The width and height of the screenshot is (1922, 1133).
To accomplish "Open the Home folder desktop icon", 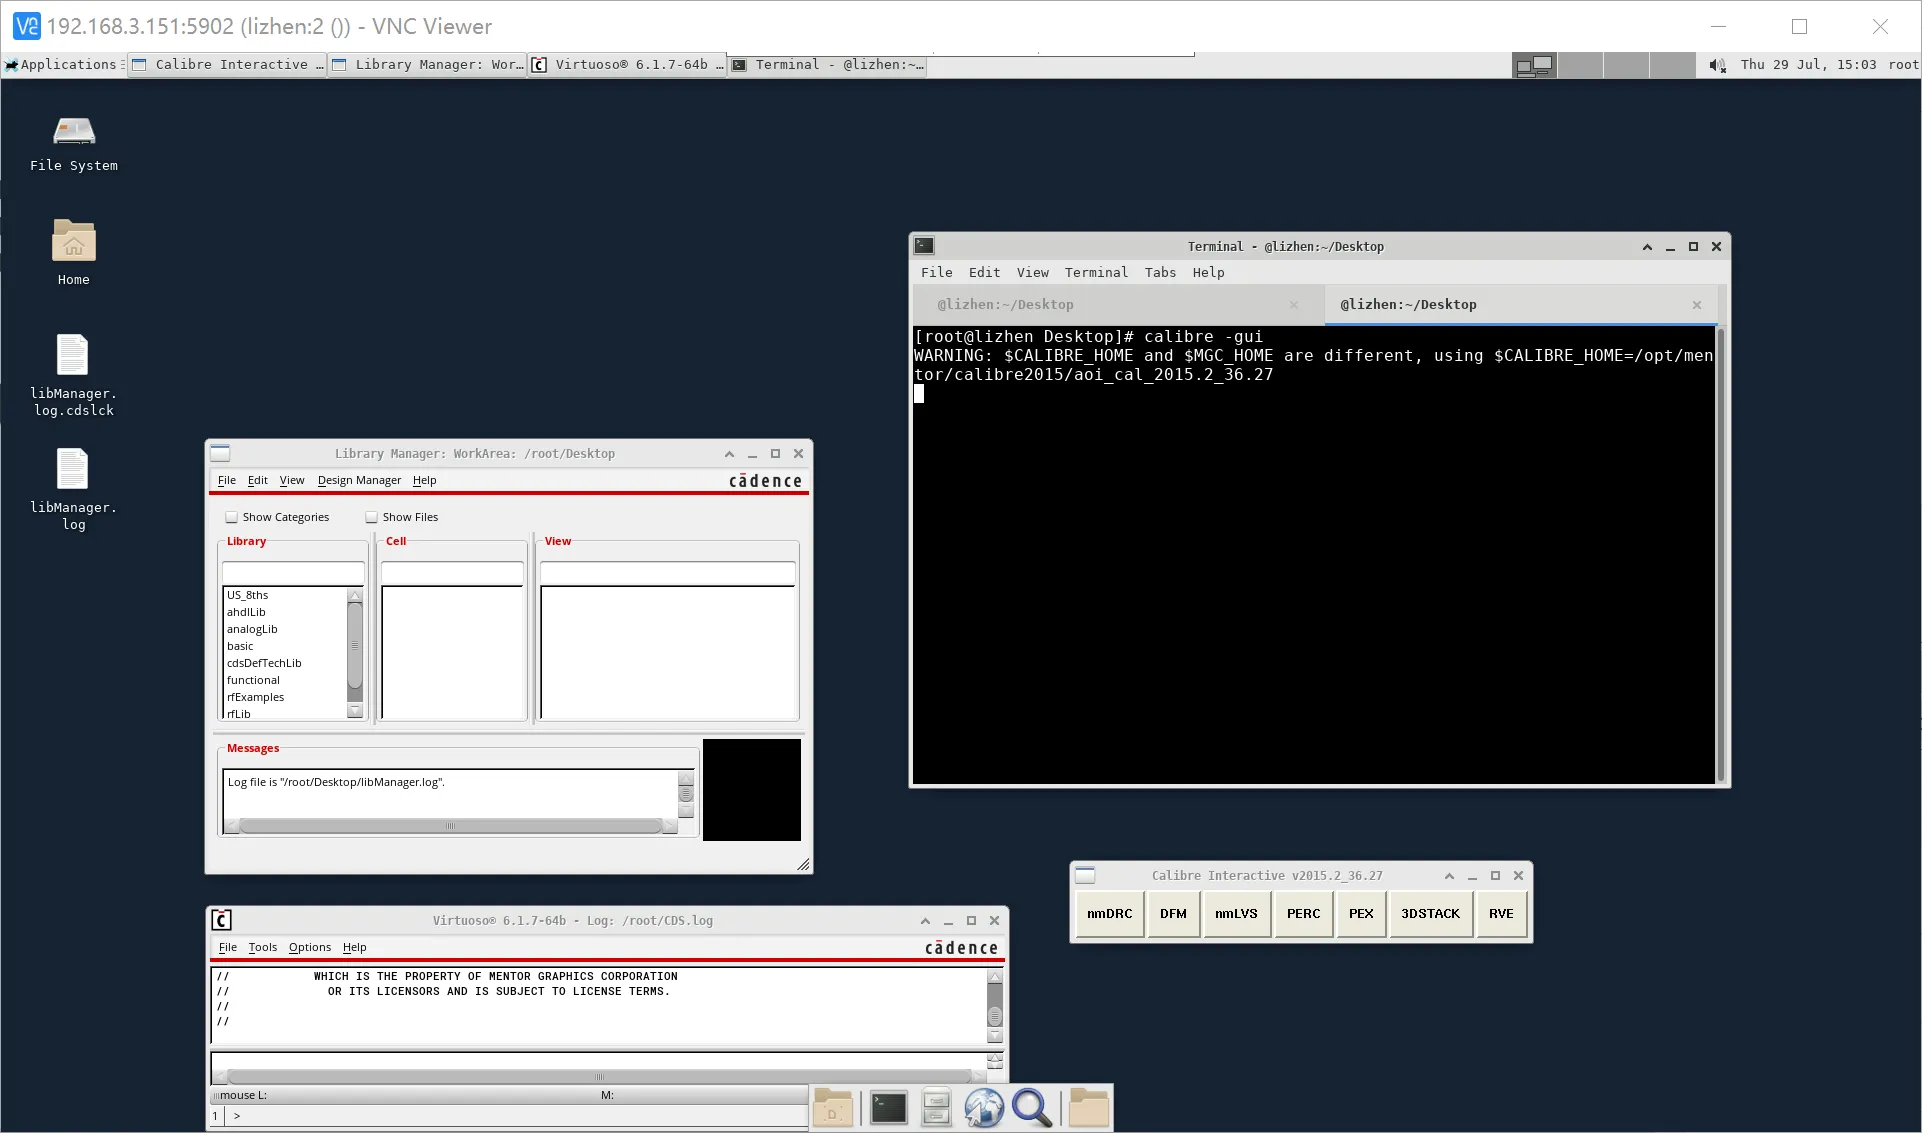I will (73, 242).
